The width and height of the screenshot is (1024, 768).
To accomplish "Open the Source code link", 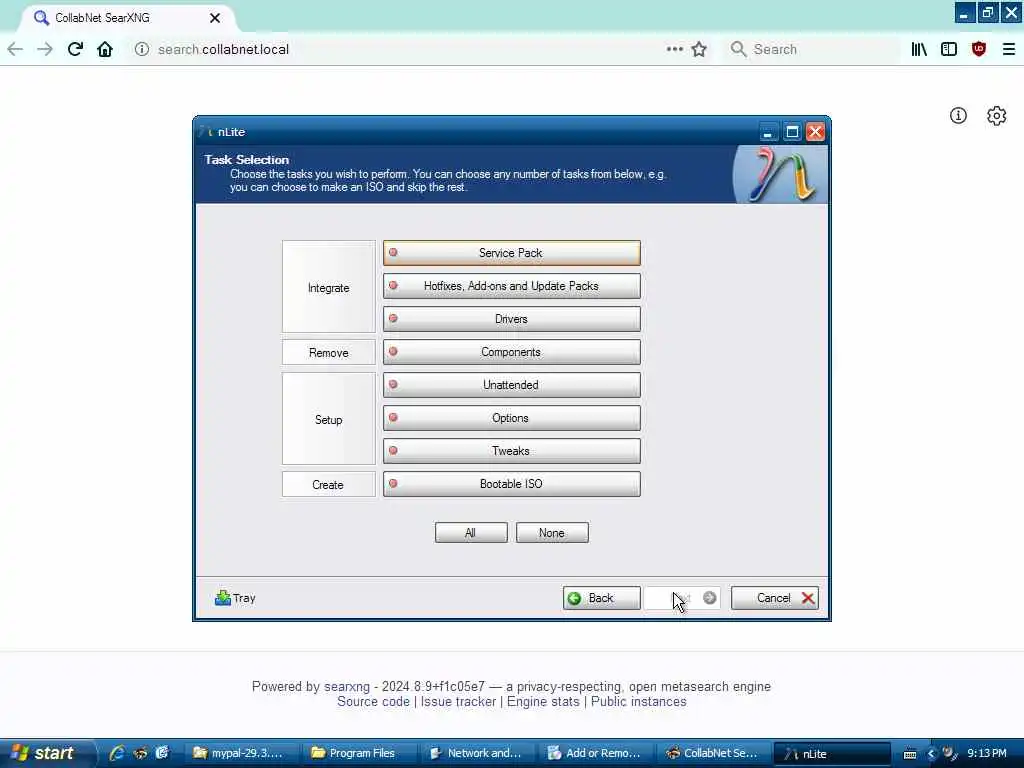I will 374,701.
